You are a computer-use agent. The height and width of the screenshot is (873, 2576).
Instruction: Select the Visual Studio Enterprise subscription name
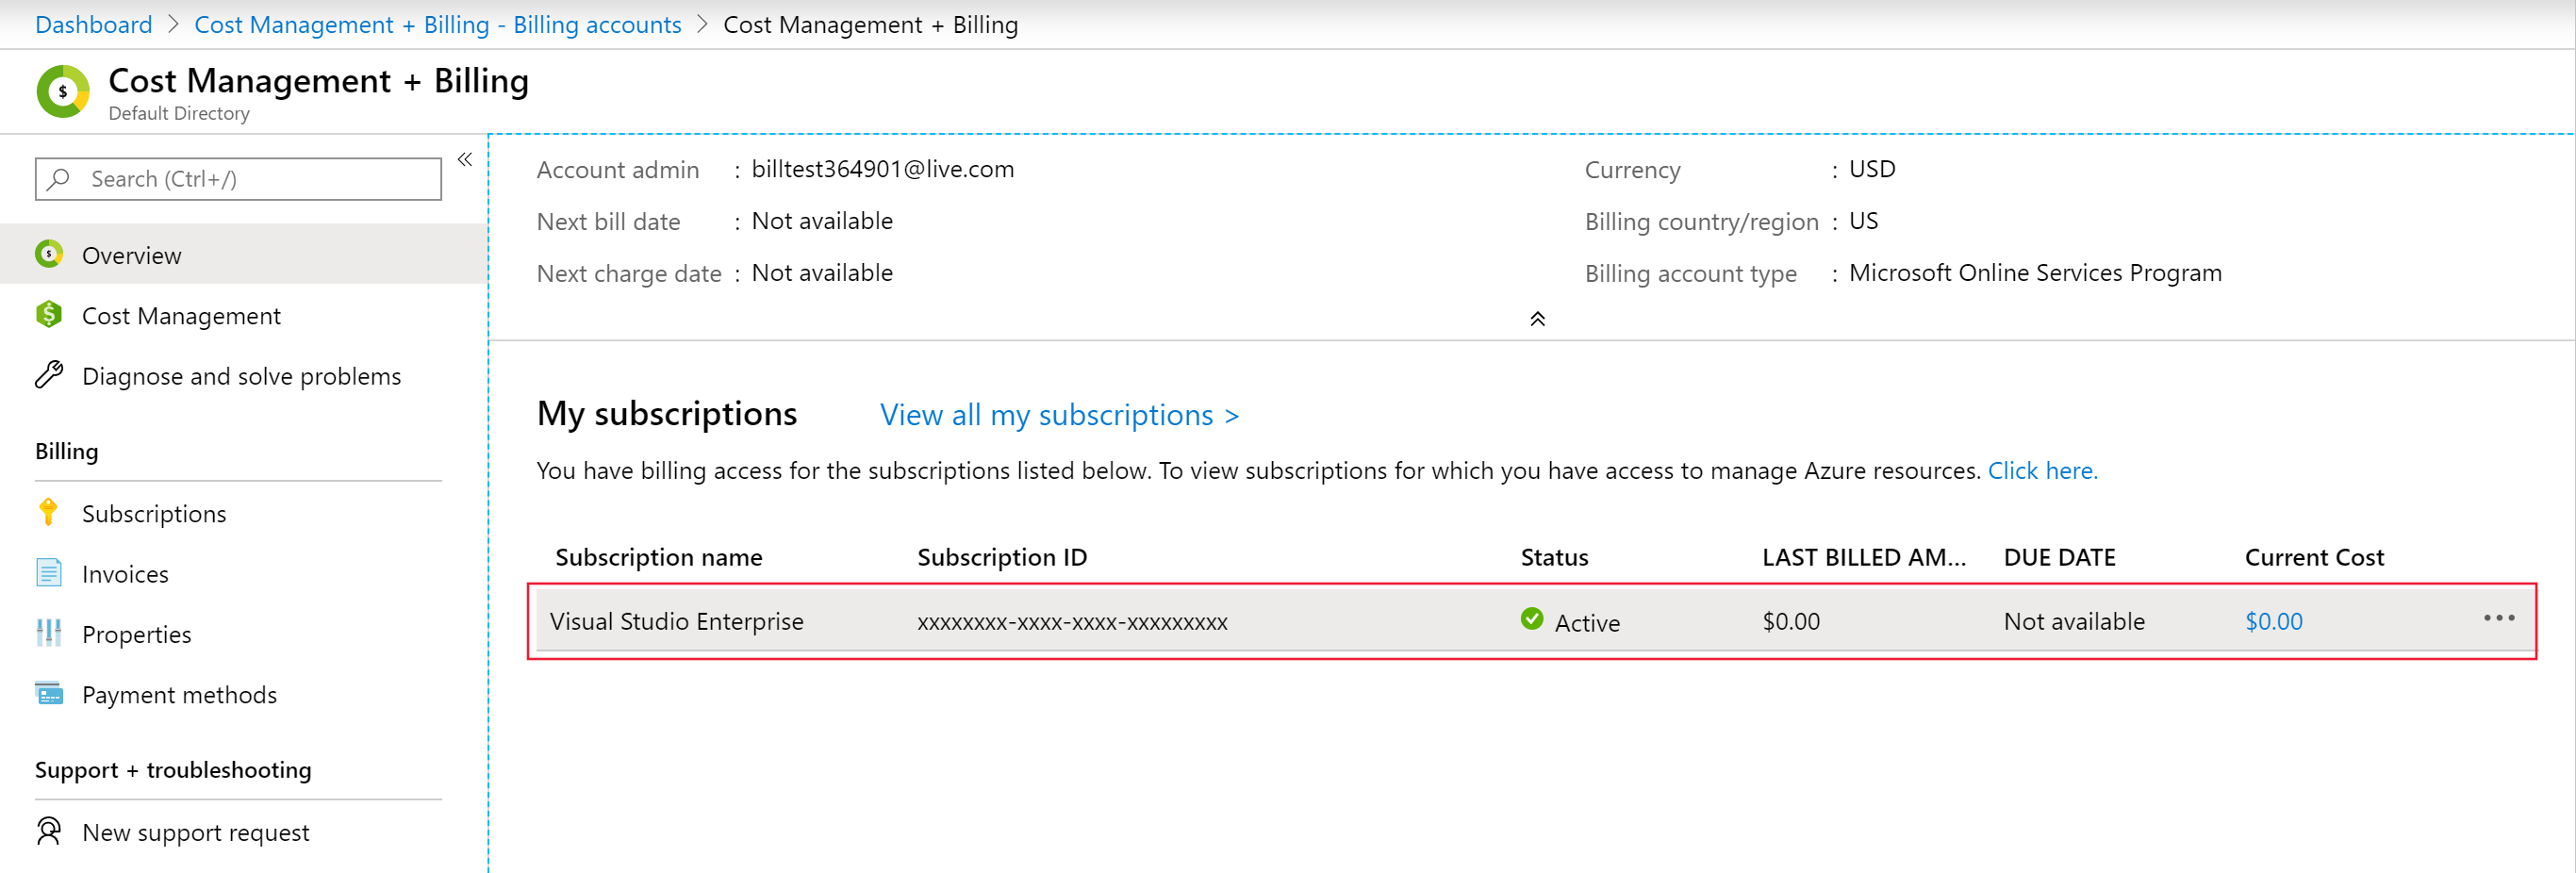pos(676,622)
